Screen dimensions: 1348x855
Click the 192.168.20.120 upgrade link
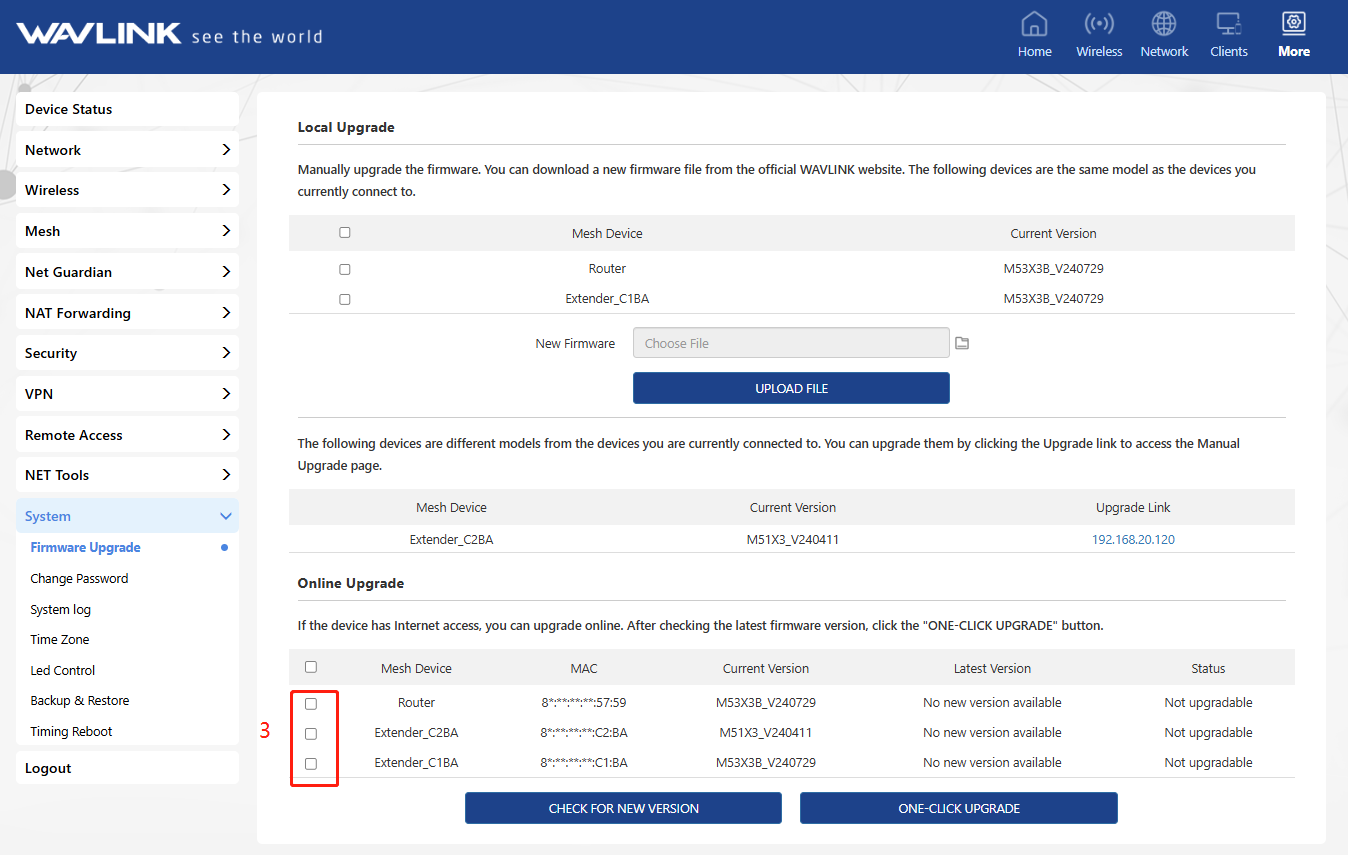(x=1133, y=539)
